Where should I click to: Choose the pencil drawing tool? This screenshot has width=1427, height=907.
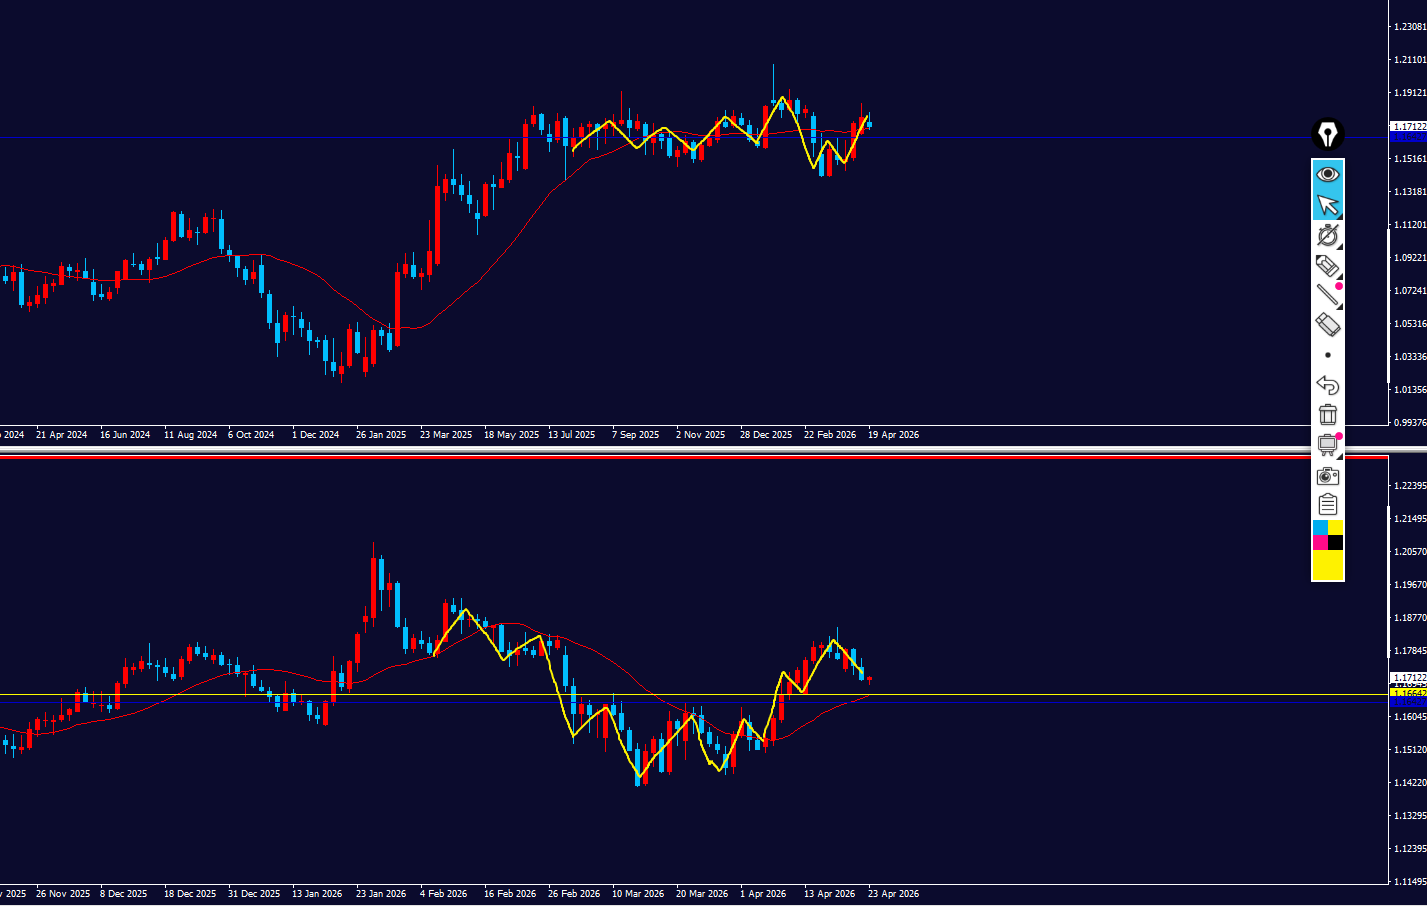point(1327,265)
